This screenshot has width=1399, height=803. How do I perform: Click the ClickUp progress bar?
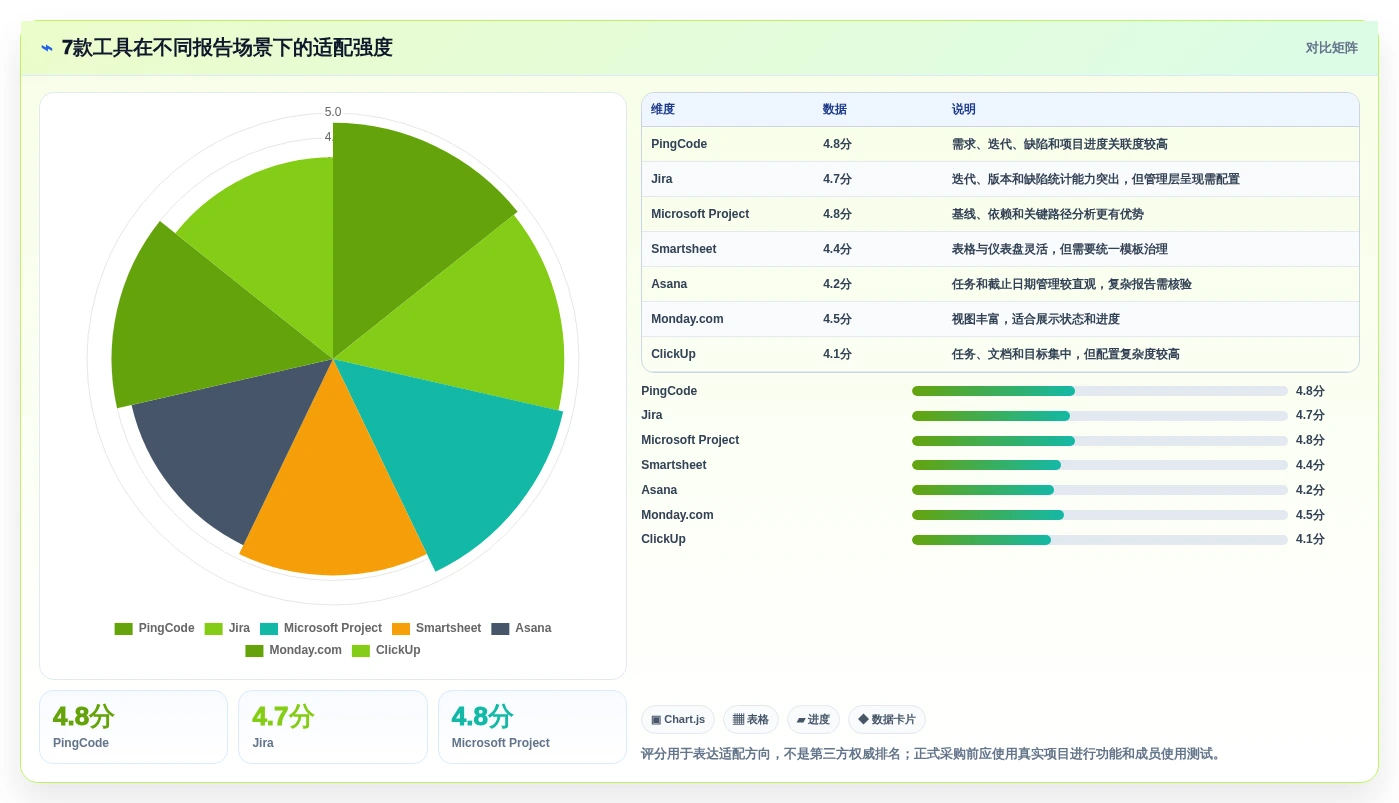click(1100, 540)
